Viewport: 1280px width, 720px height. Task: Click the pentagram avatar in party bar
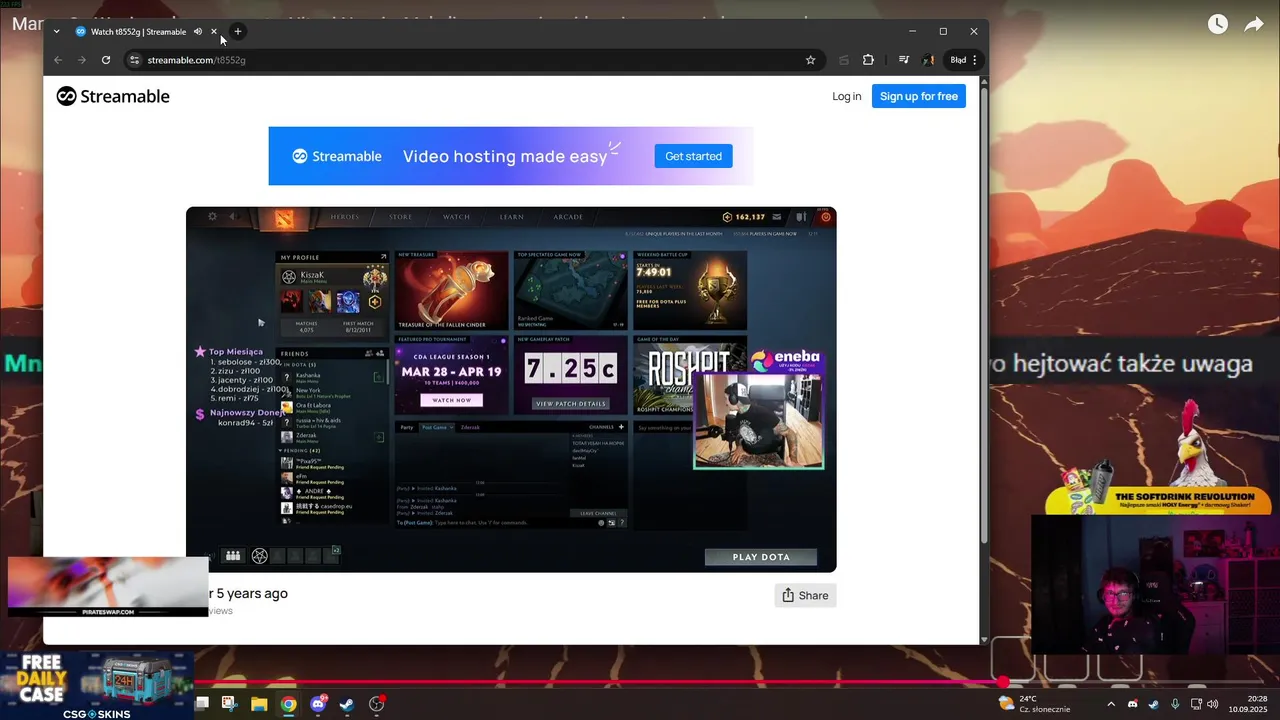tap(259, 556)
